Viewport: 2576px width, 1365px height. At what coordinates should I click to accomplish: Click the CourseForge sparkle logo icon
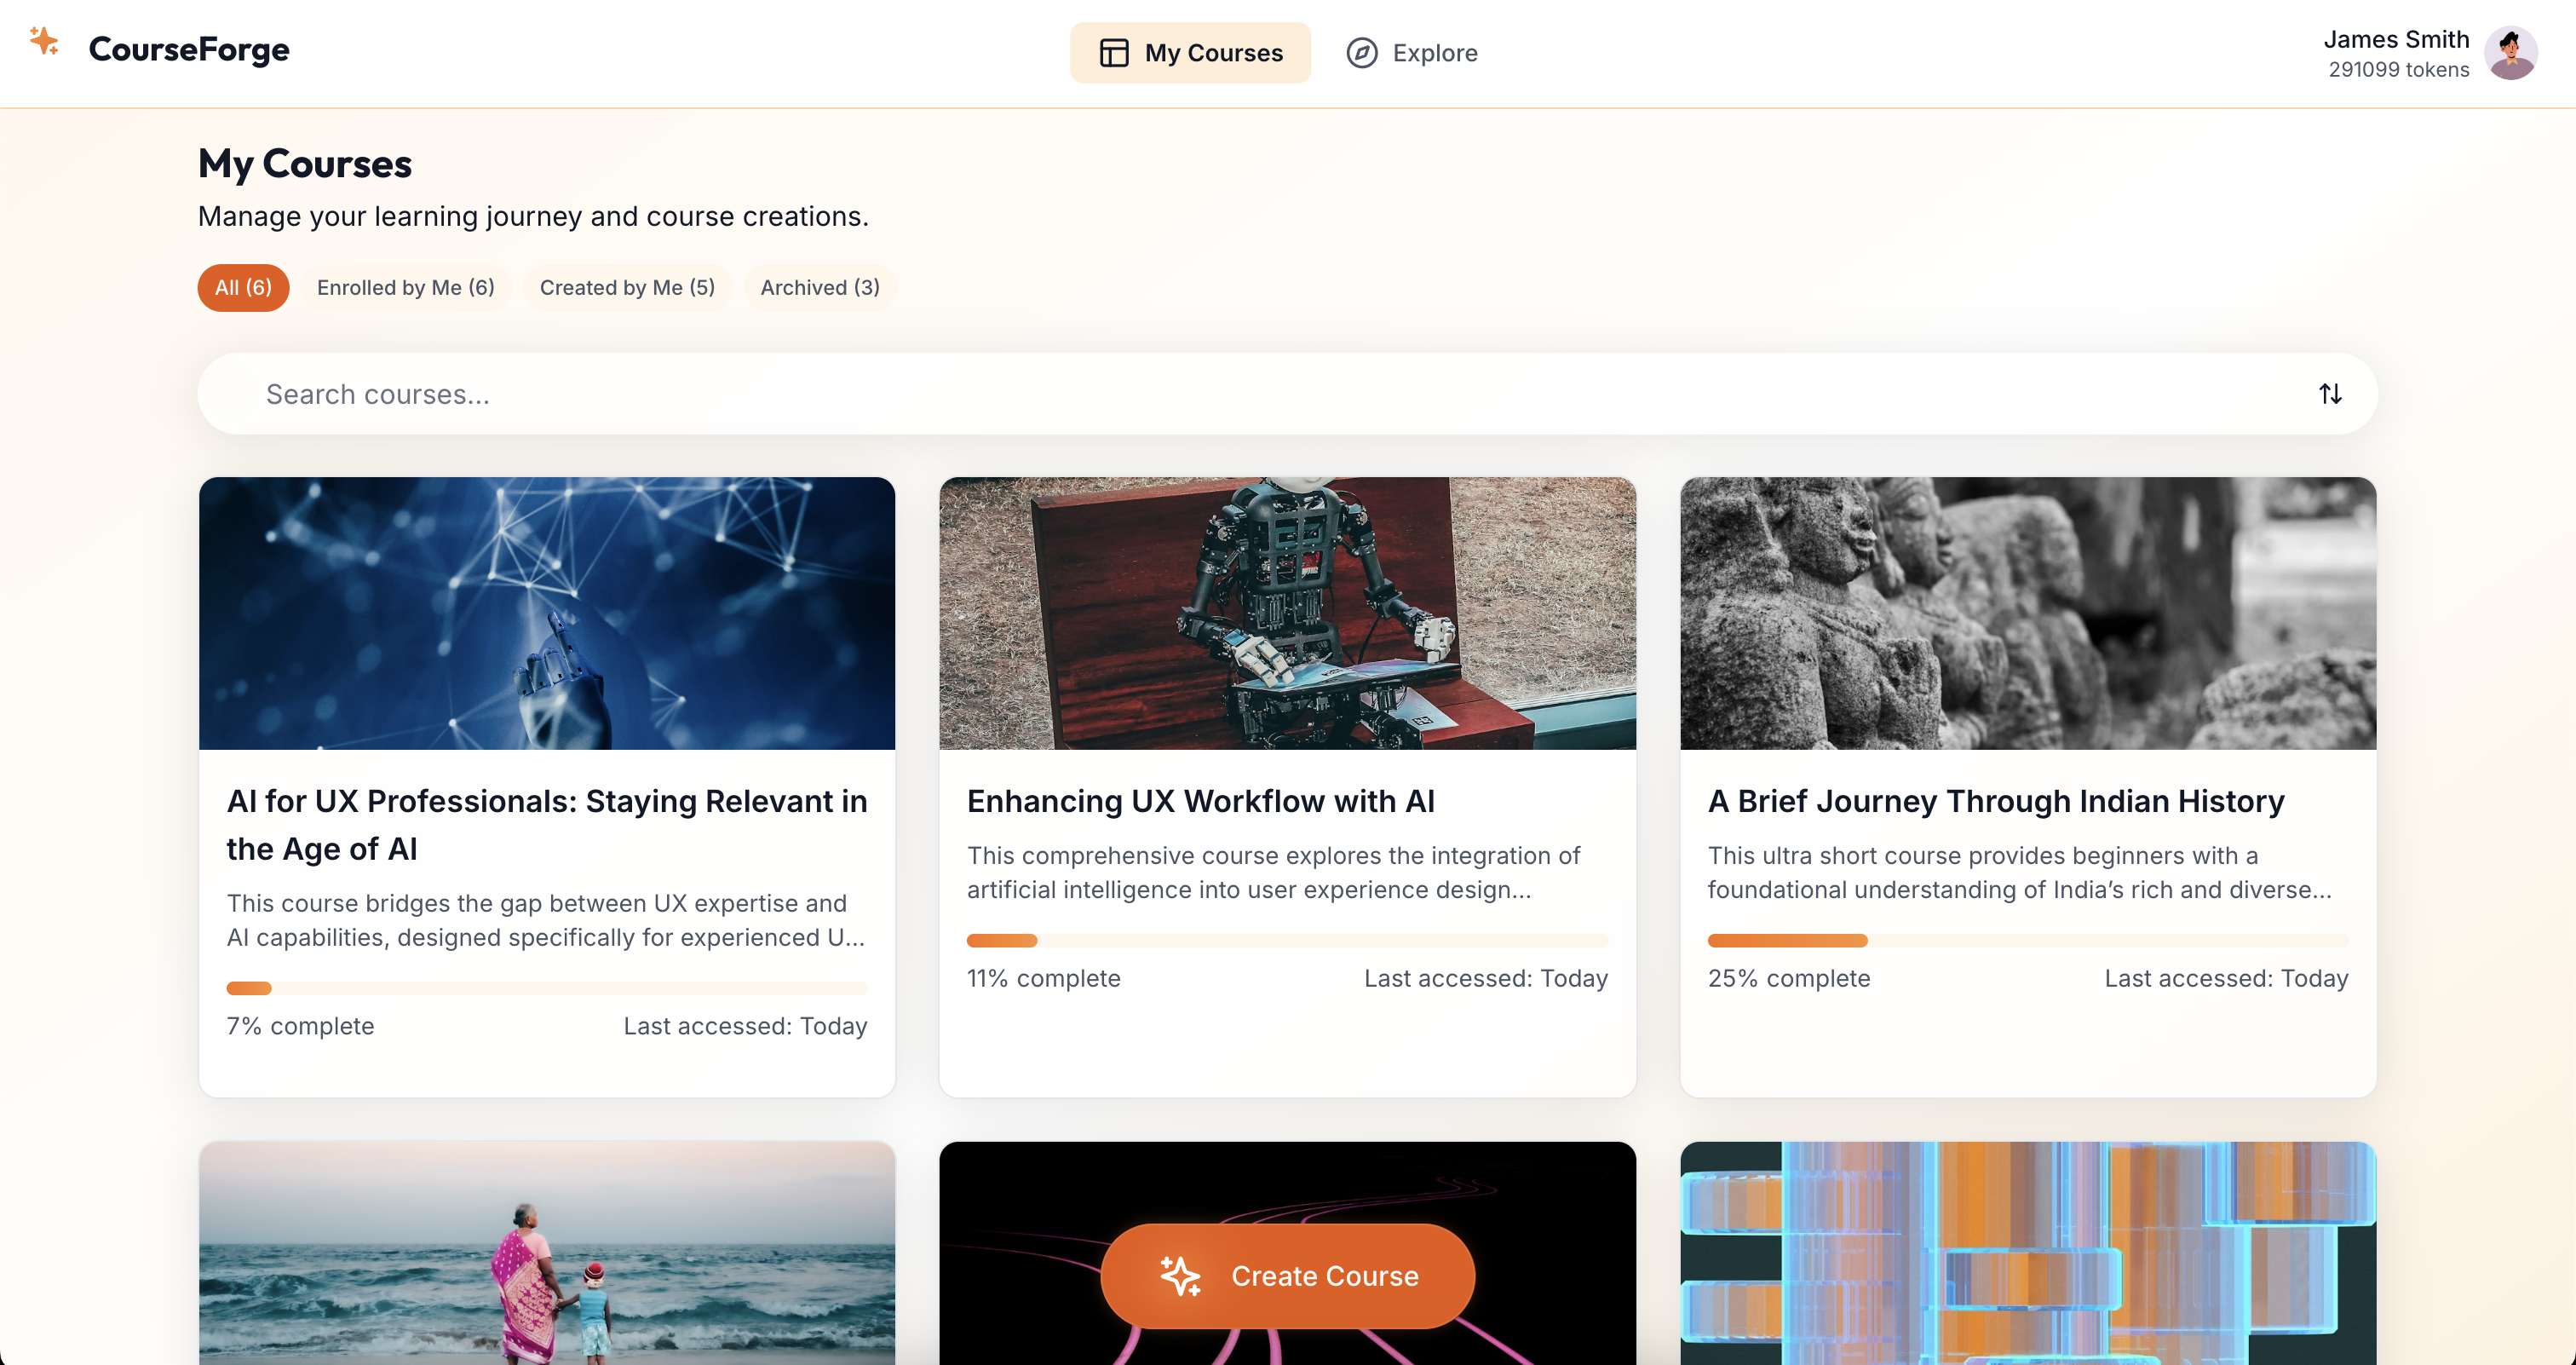pos(44,42)
